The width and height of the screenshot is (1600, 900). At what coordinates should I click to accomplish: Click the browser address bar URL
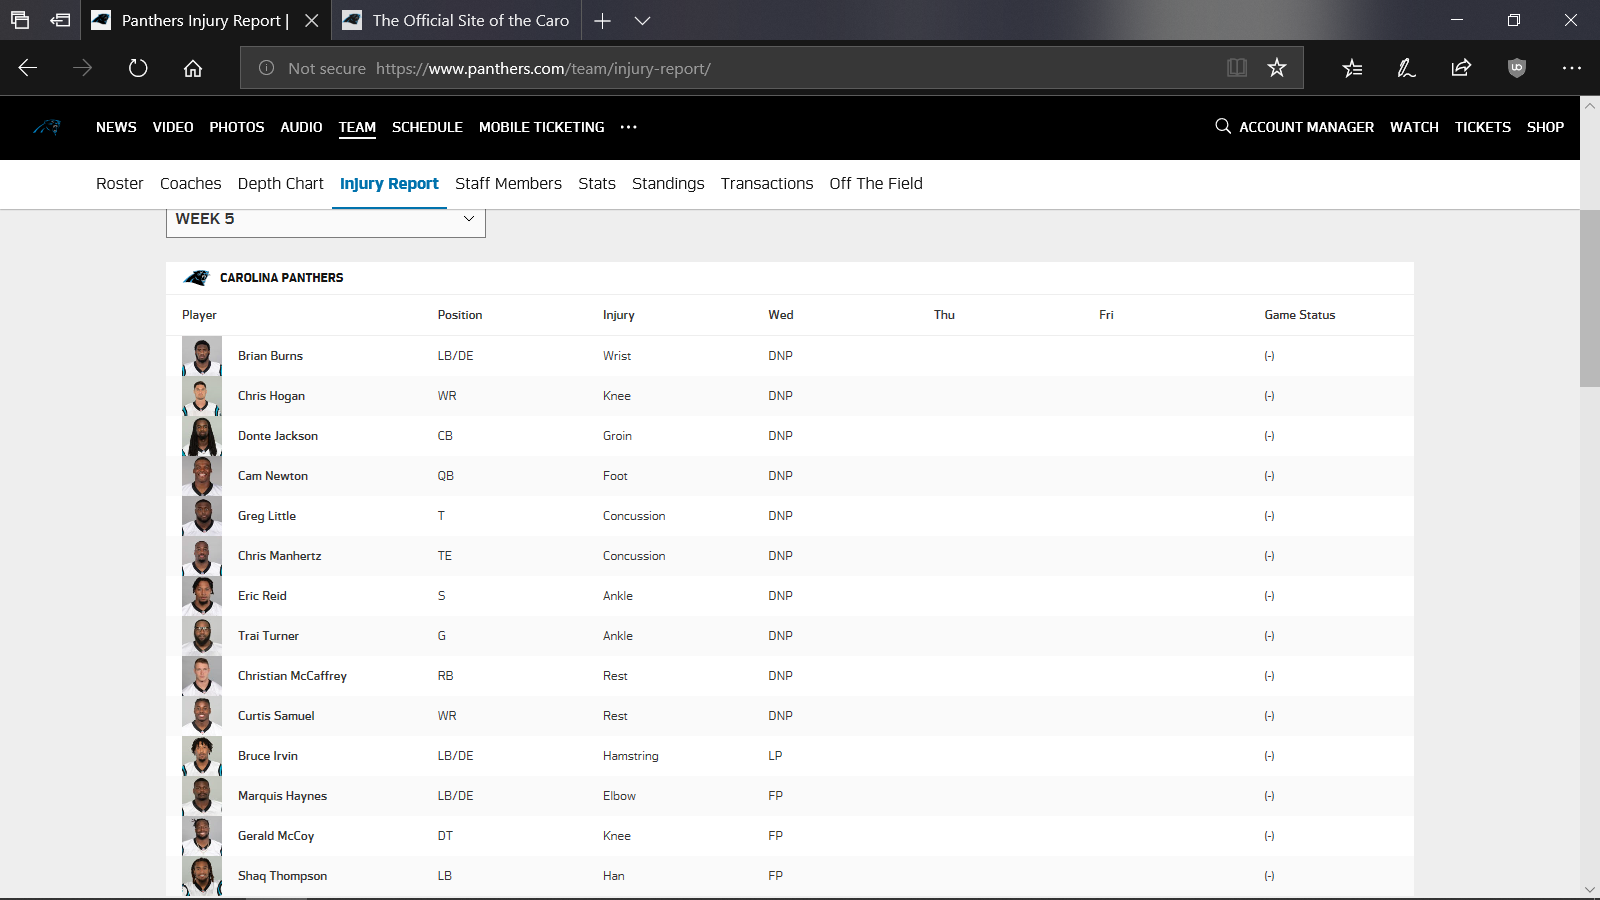tap(543, 69)
